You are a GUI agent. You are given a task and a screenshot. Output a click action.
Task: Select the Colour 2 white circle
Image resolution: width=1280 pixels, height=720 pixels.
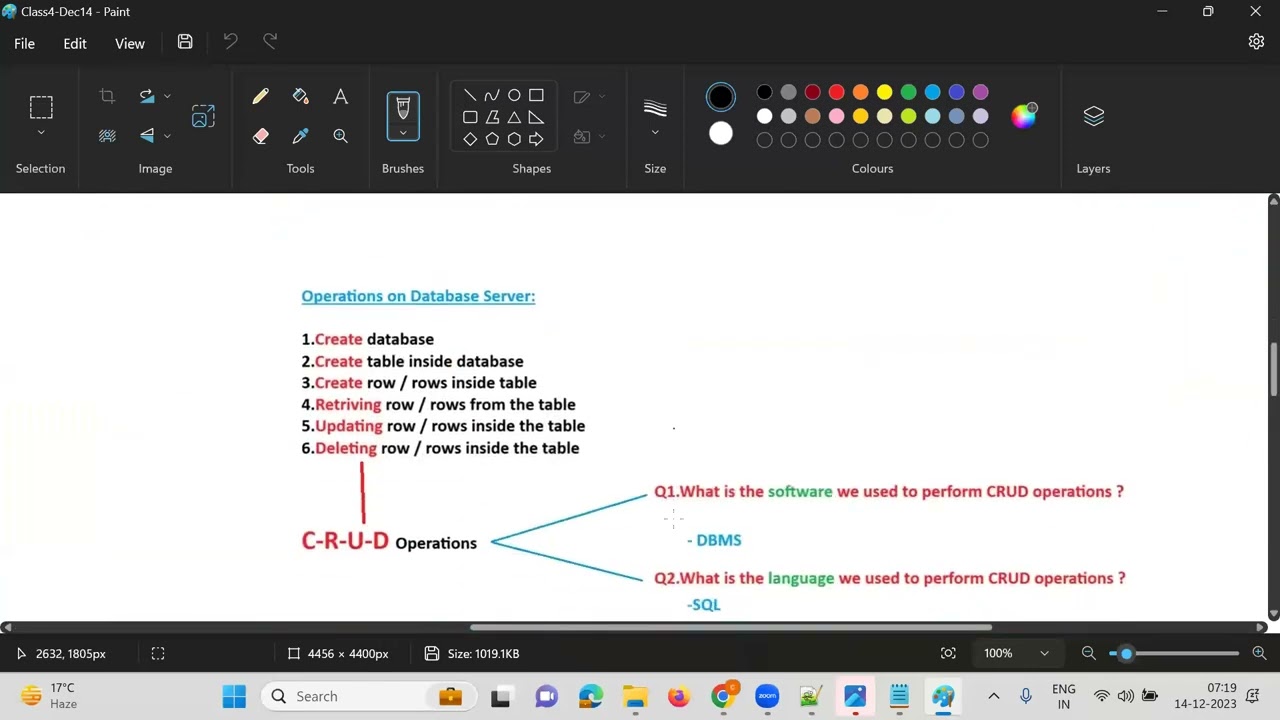(x=720, y=133)
